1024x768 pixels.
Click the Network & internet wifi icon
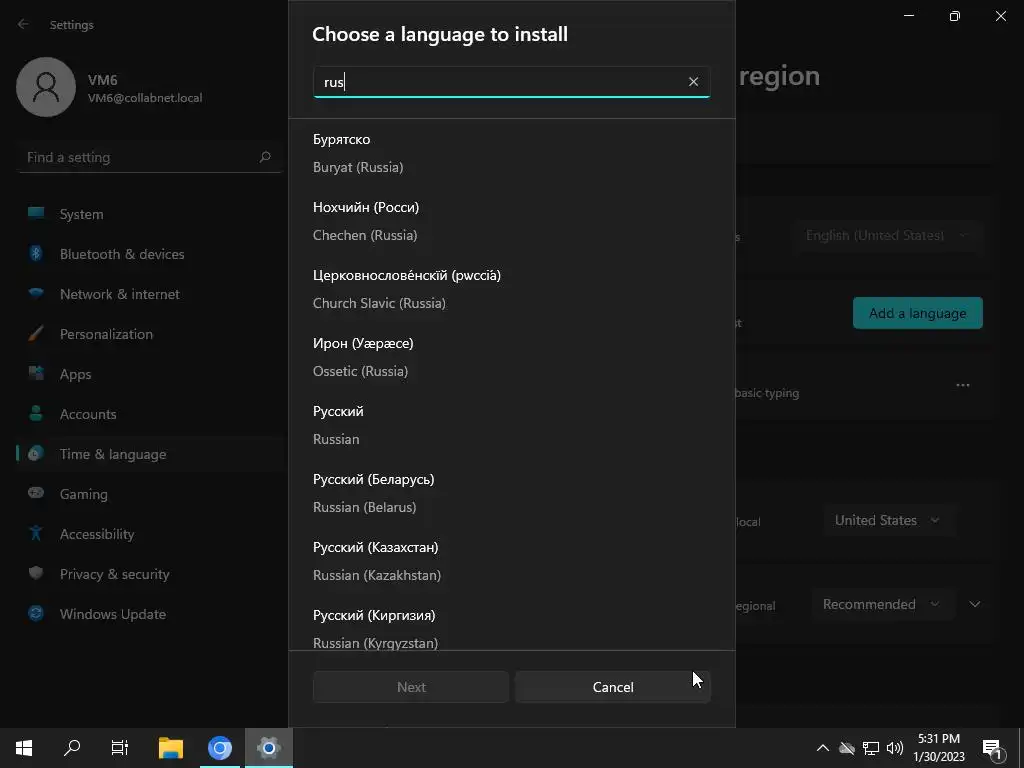[36, 293]
